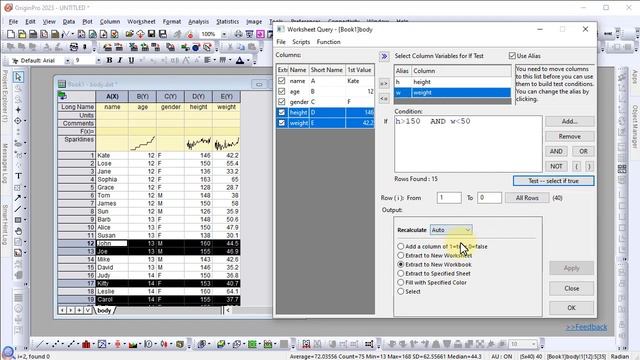Click workbook organizer icon in Book1 corner

click(x=62, y=96)
